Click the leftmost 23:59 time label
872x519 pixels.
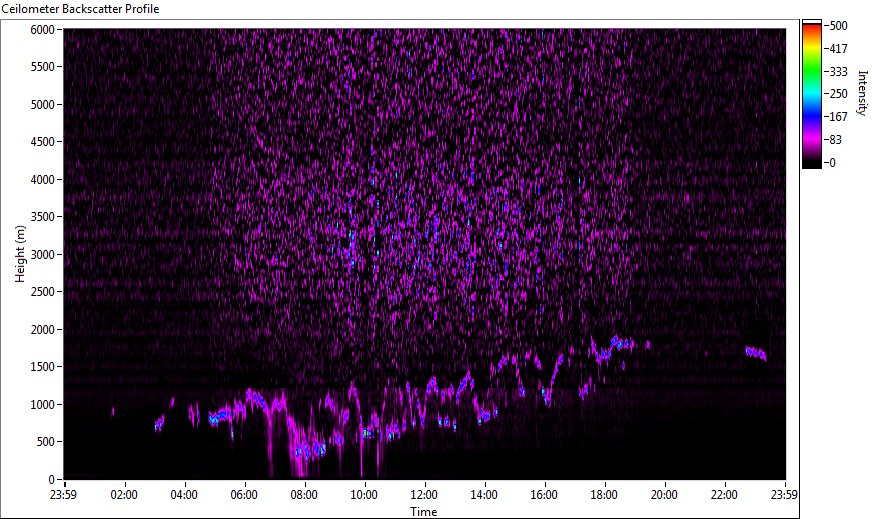64,495
